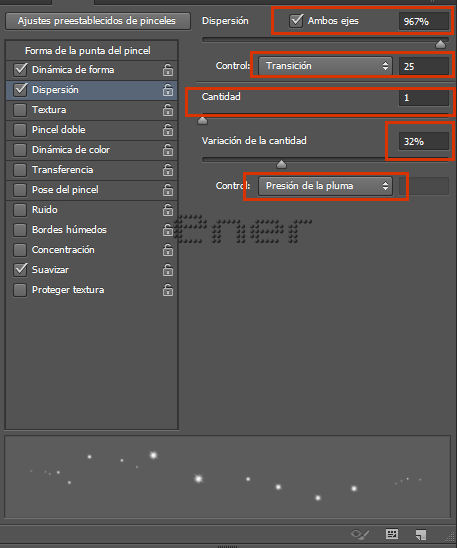457x548 pixels.
Task: Open Ajustes preestablecidos de pinceles
Action: tap(97, 21)
